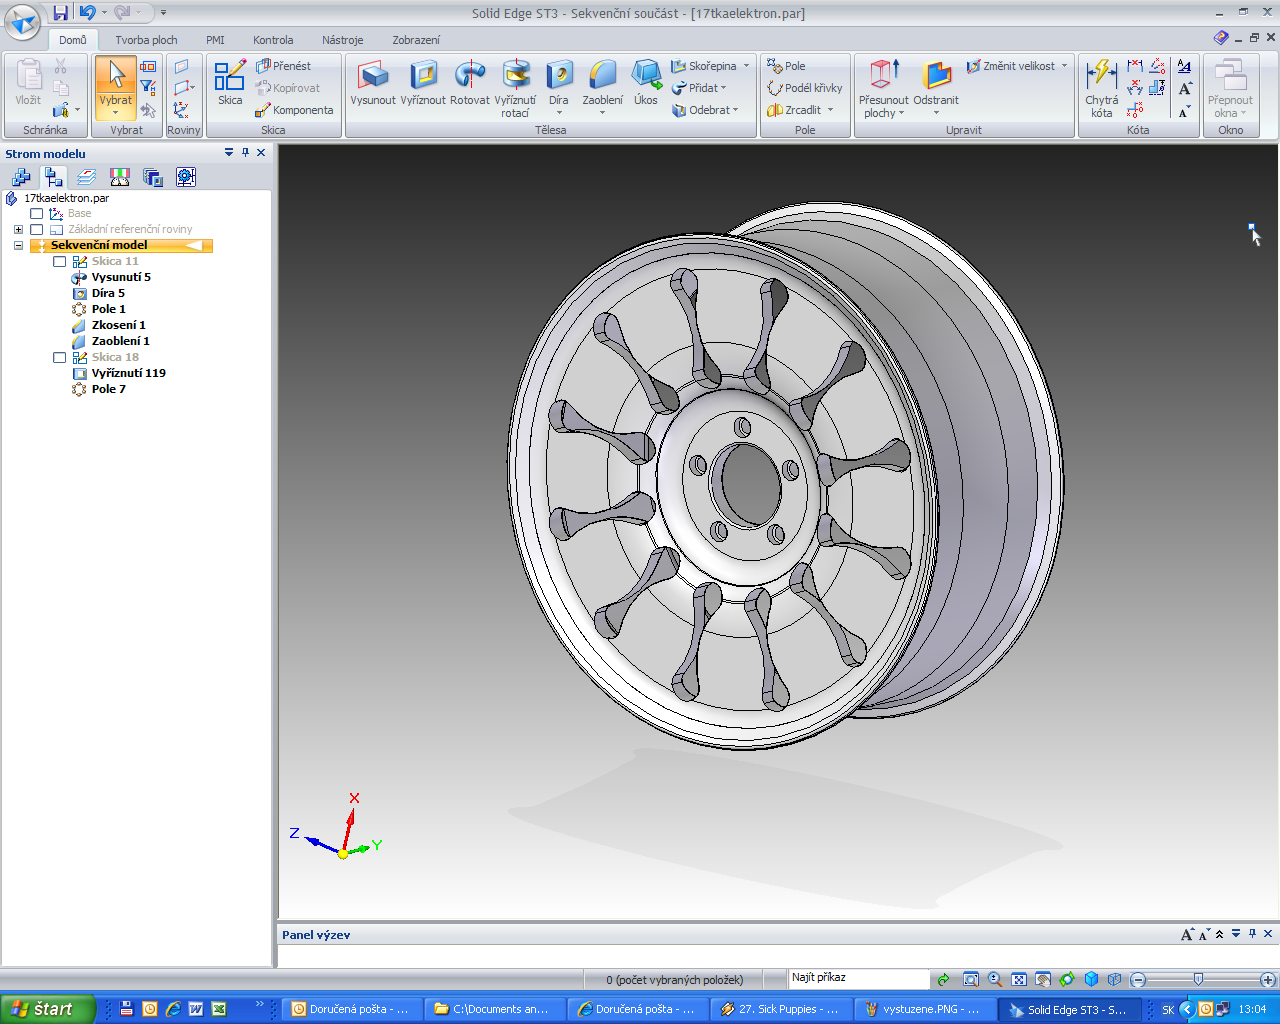This screenshot has width=1280, height=1024.
Task: Select the Vysunout extrude tool
Action: [372, 83]
